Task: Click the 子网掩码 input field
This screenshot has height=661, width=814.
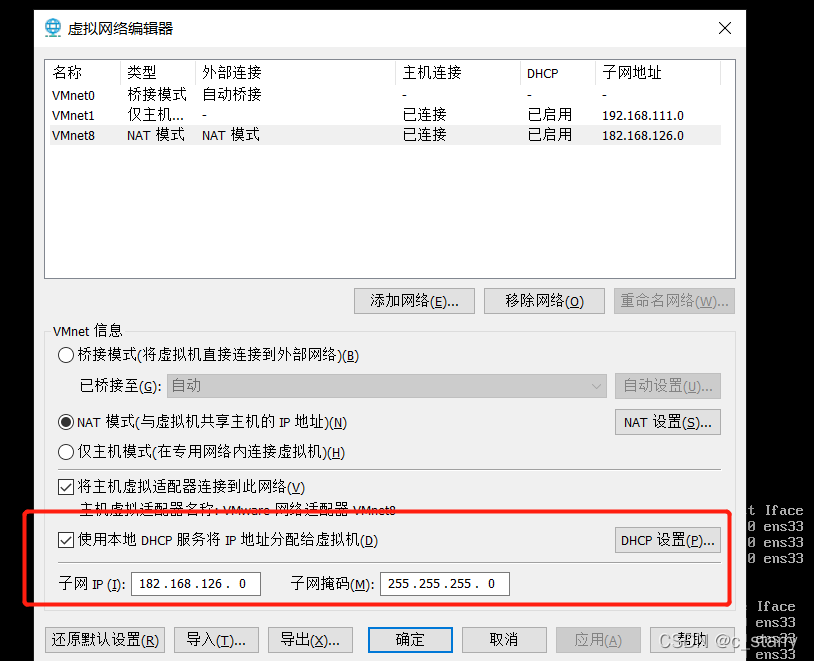Action: click(x=445, y=584)
